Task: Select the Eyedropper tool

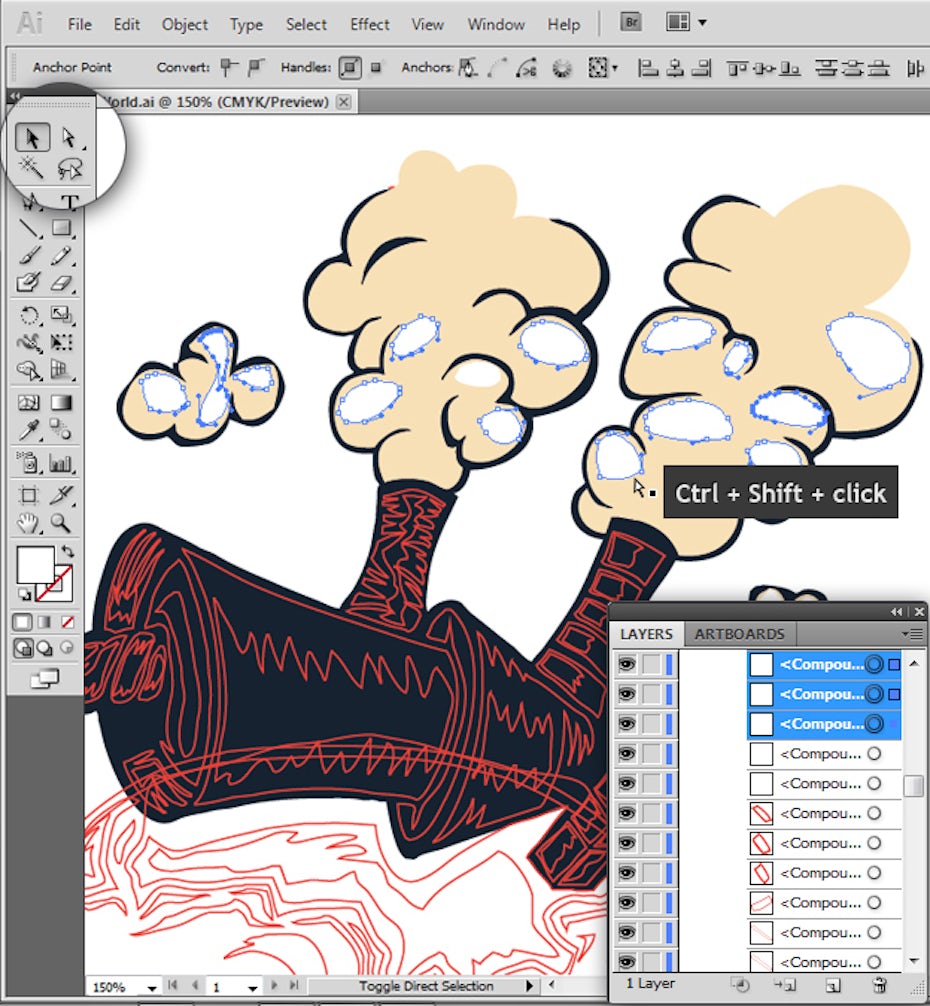Action: click(x=30, y=431)
